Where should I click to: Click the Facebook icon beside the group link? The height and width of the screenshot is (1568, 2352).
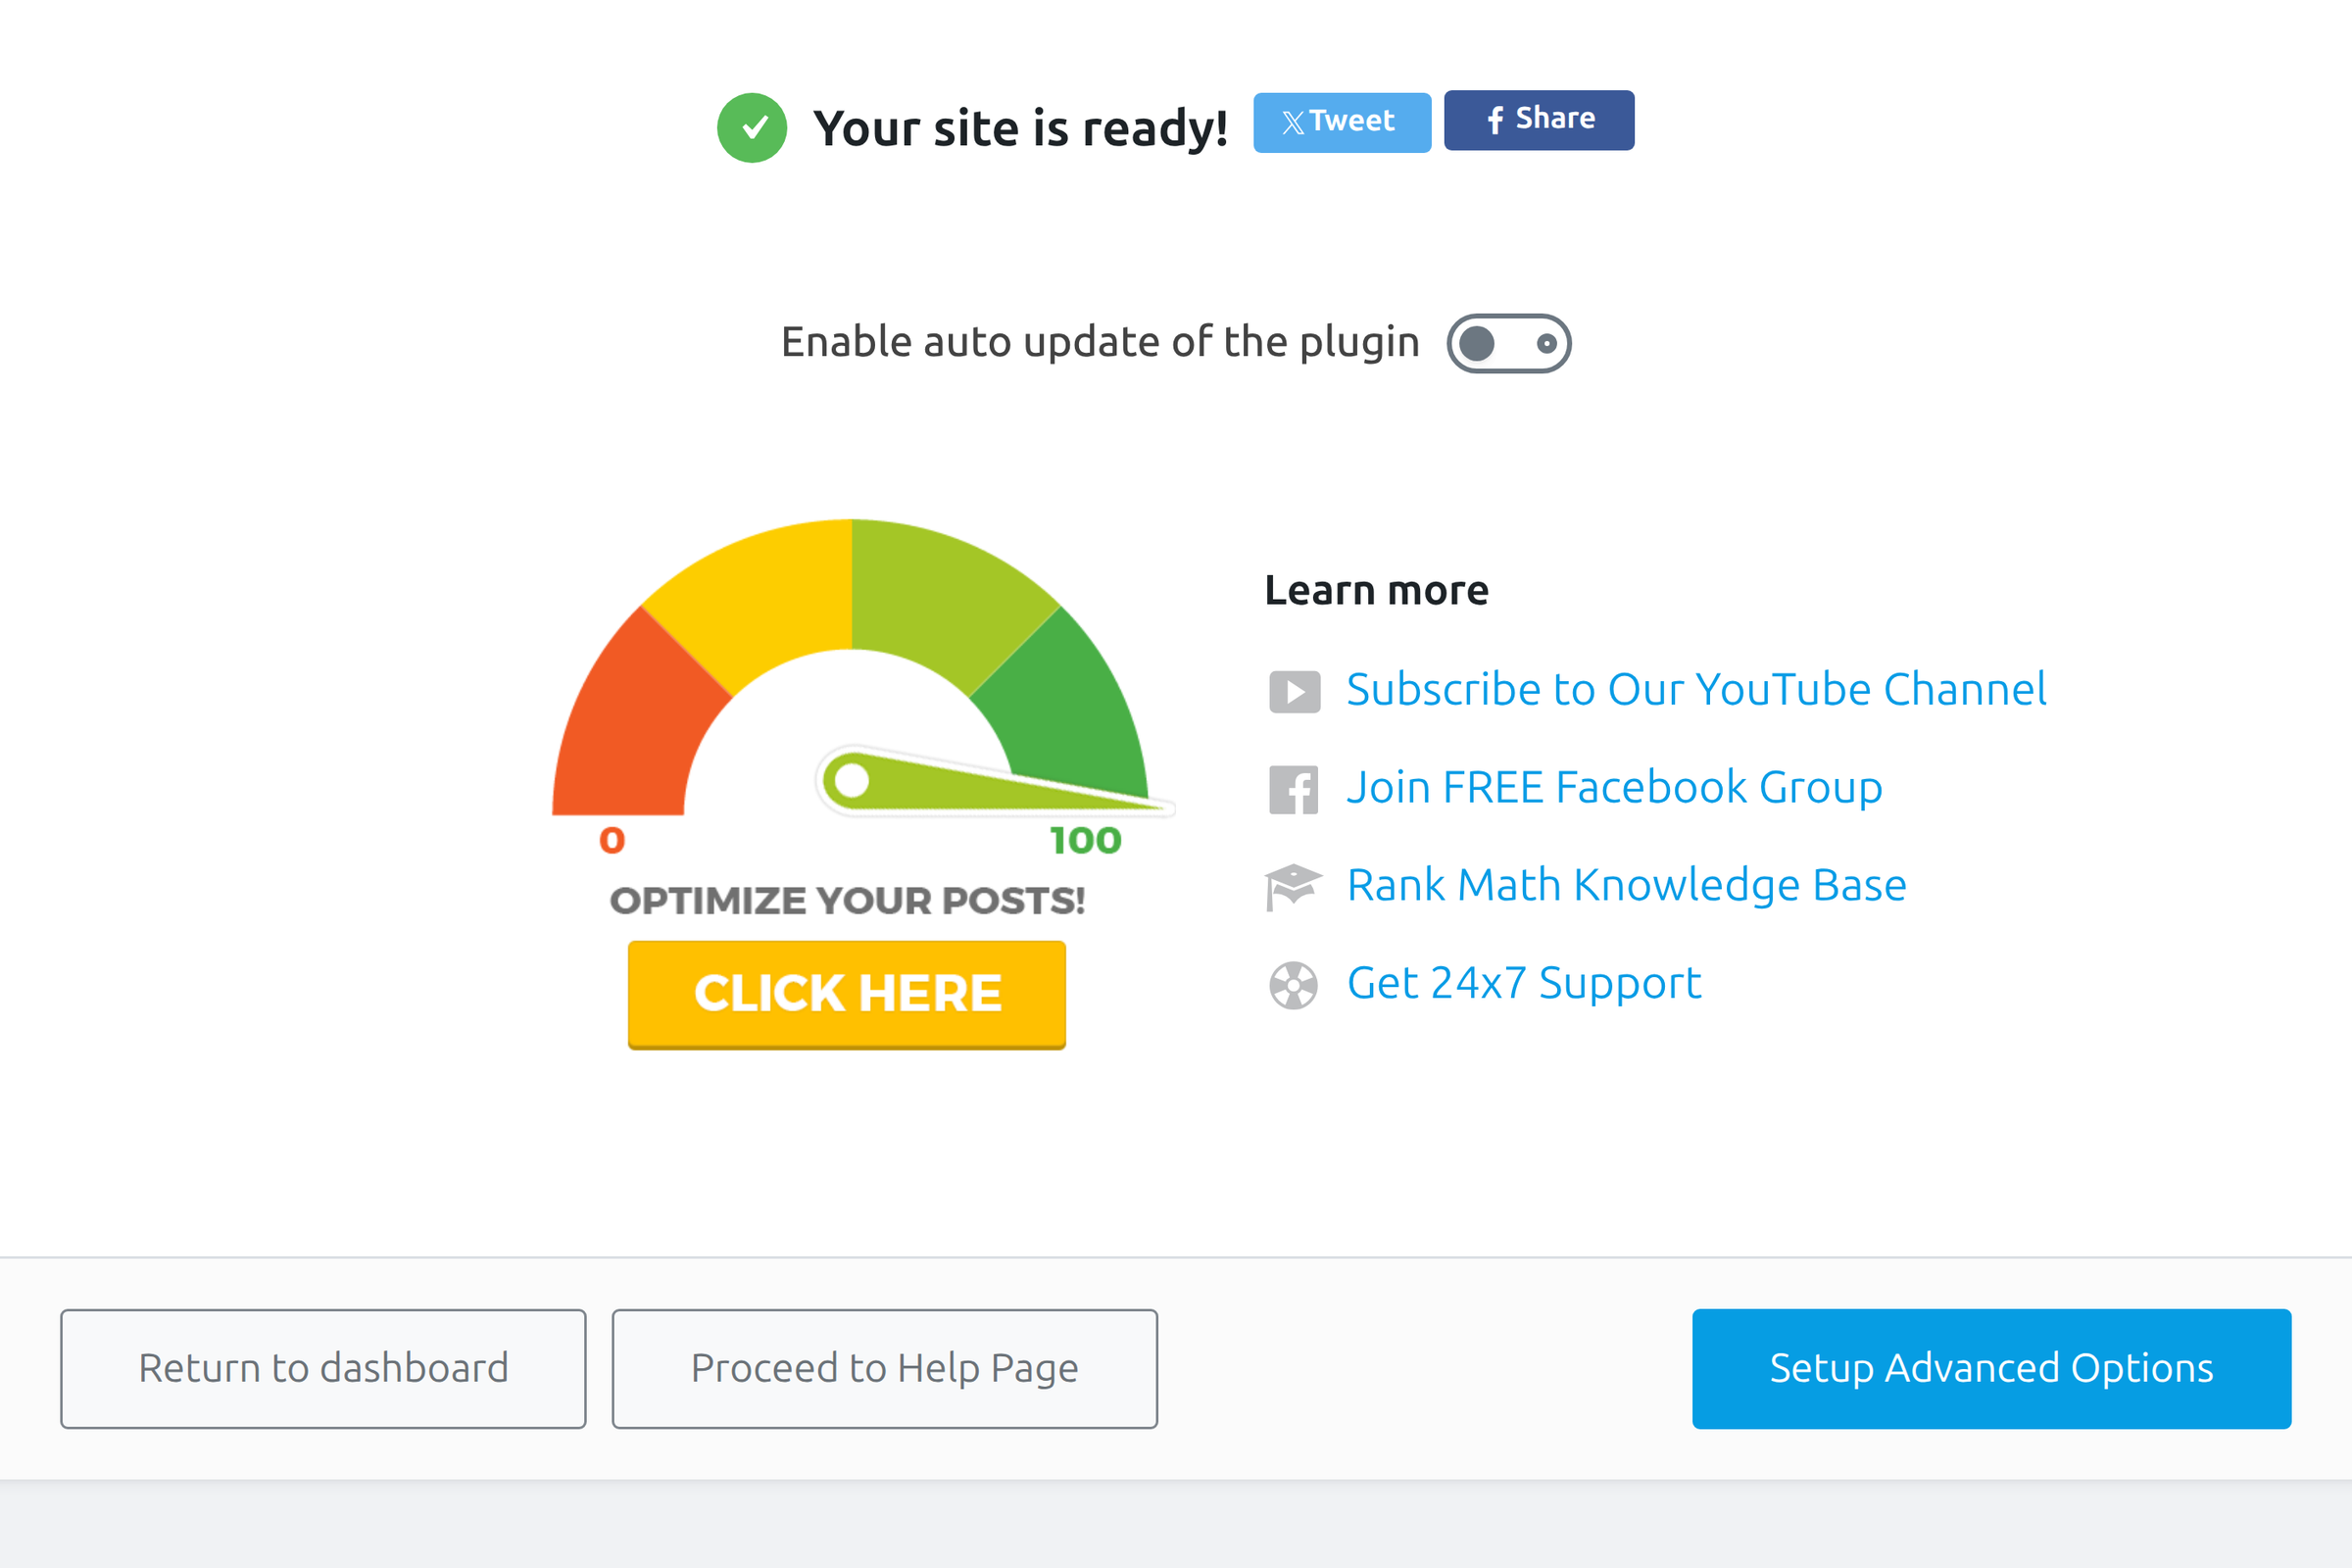point(1294,790)
